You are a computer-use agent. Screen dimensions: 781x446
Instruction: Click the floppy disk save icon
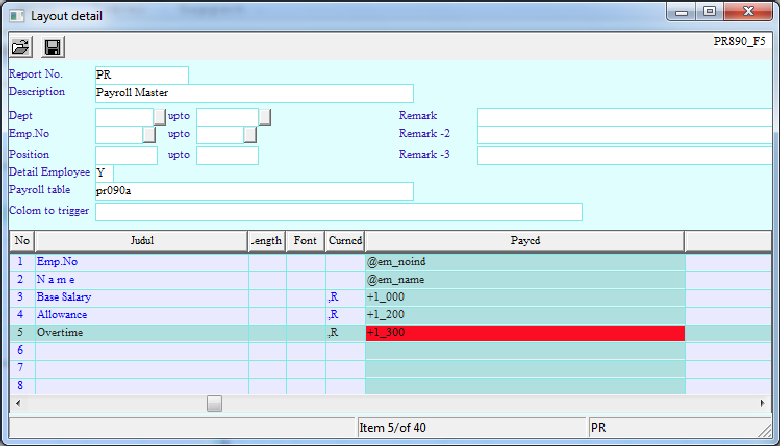pos(53,47)
